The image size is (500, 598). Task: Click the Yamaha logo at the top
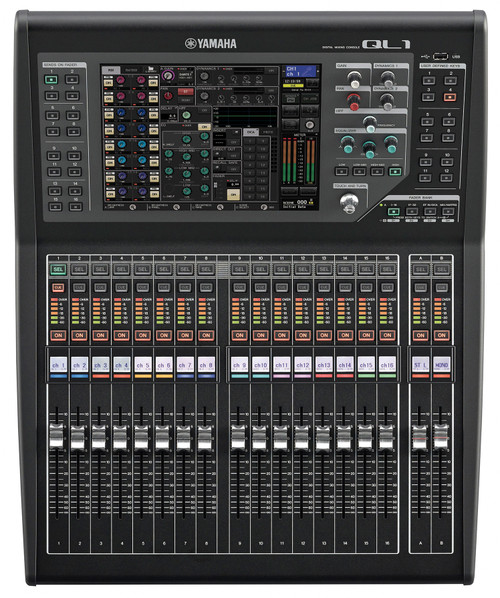[211, 43]
